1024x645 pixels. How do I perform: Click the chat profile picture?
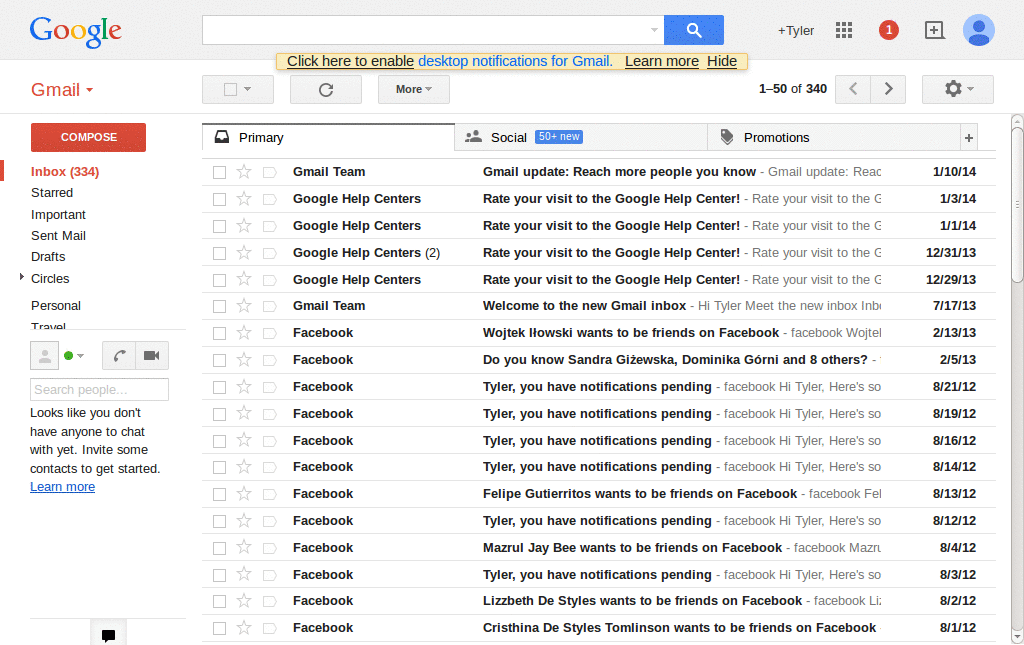44,356
